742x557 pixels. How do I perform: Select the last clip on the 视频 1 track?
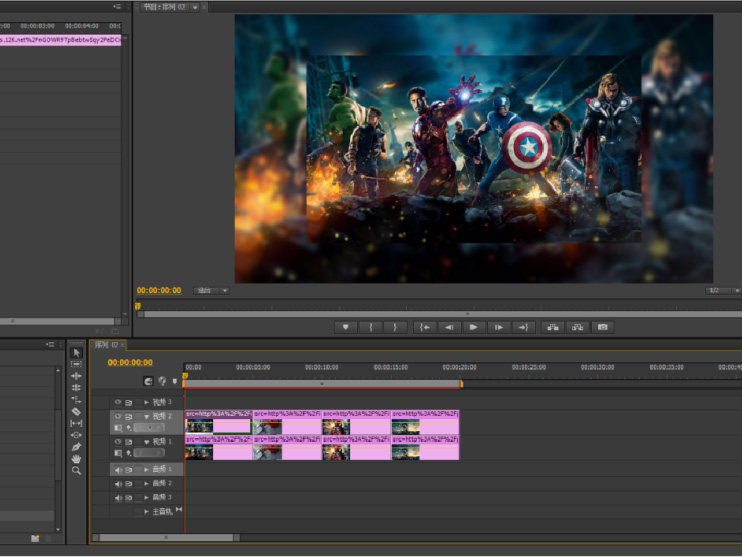(425, 448)
